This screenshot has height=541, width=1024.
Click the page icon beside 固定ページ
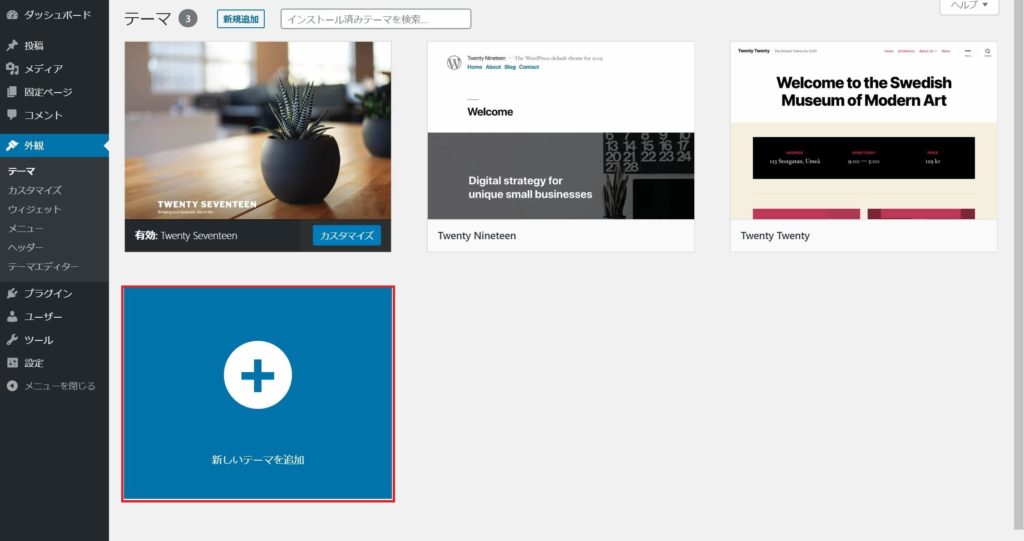(x=12, y=91)
